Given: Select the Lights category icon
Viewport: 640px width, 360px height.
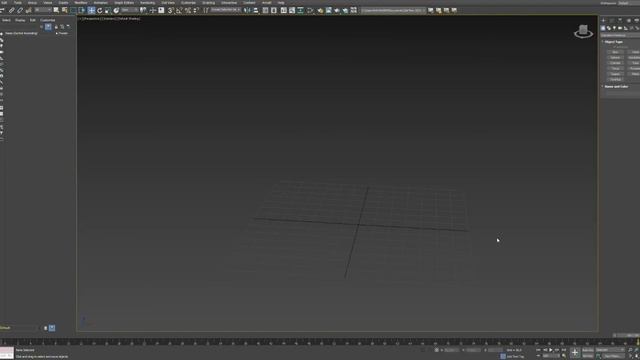Looking at the screenshot, I should [x=614, y=28].
